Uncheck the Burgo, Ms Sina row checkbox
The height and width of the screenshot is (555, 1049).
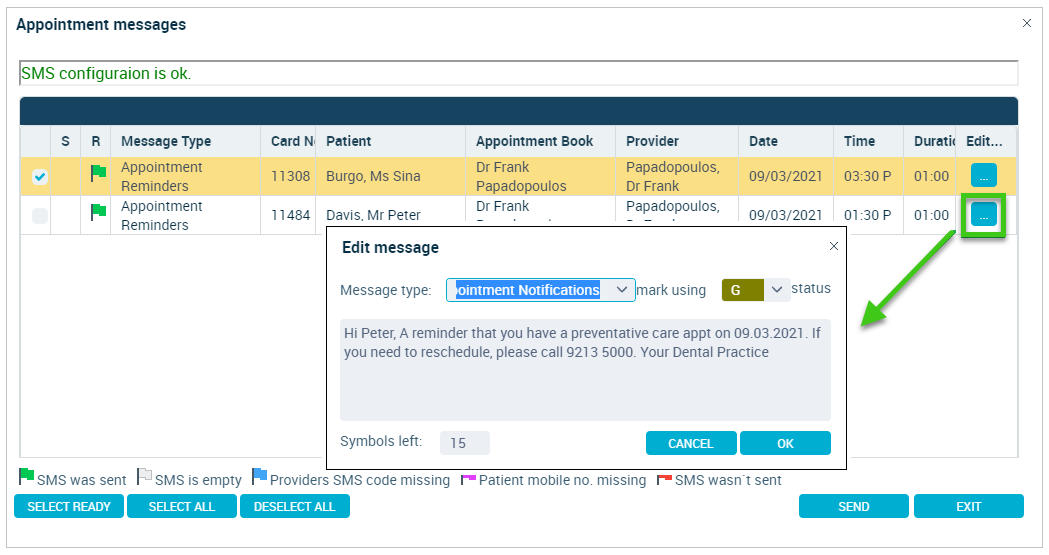click(40, 177)
